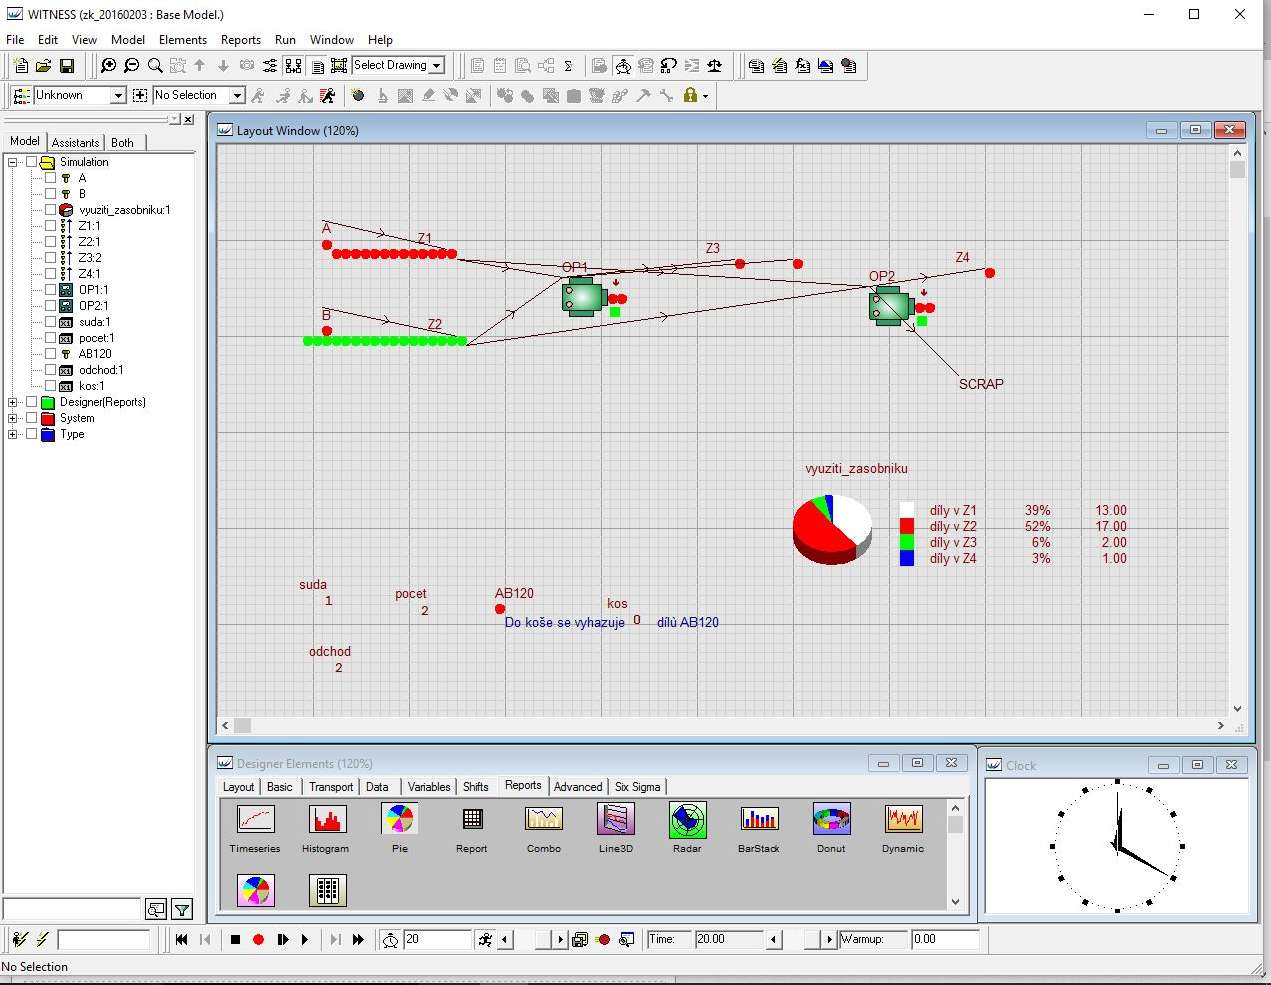The height and width of the screenshot is (985, 1271).
Task: Tick the checkbox for AB120
Action: click(x=50, y=354)
